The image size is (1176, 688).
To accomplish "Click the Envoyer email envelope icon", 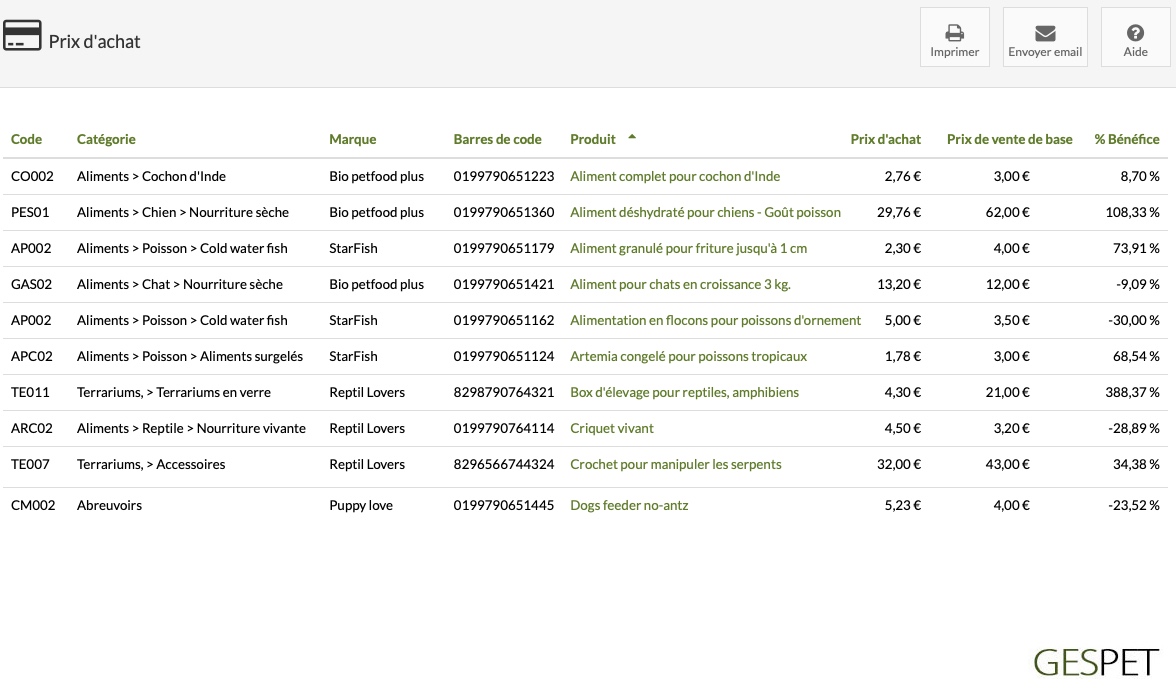I will pyautogui.click(x=1045, y=33).
